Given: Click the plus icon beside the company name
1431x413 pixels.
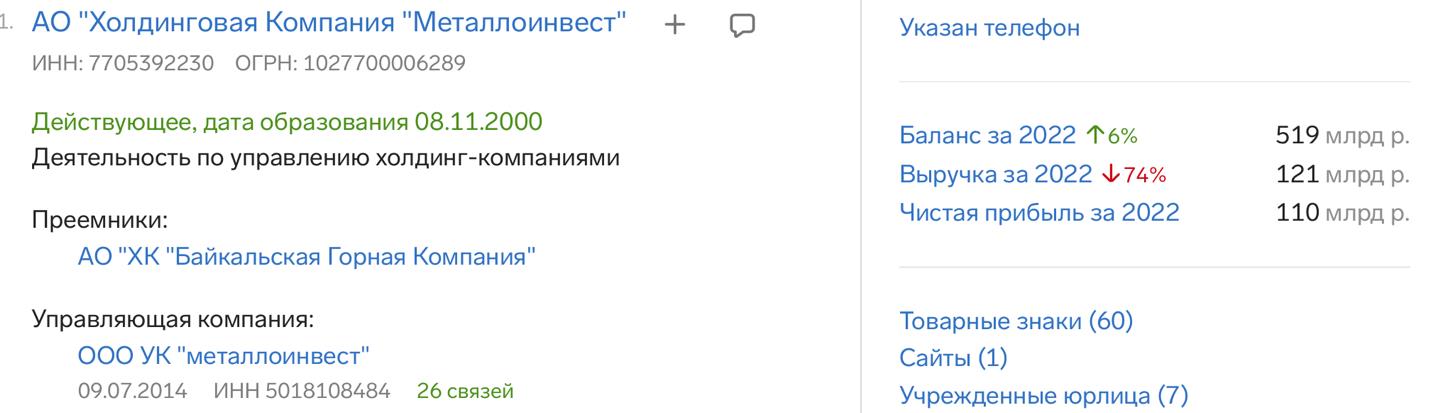Looking at the screenshot, I should click(675, 25).
